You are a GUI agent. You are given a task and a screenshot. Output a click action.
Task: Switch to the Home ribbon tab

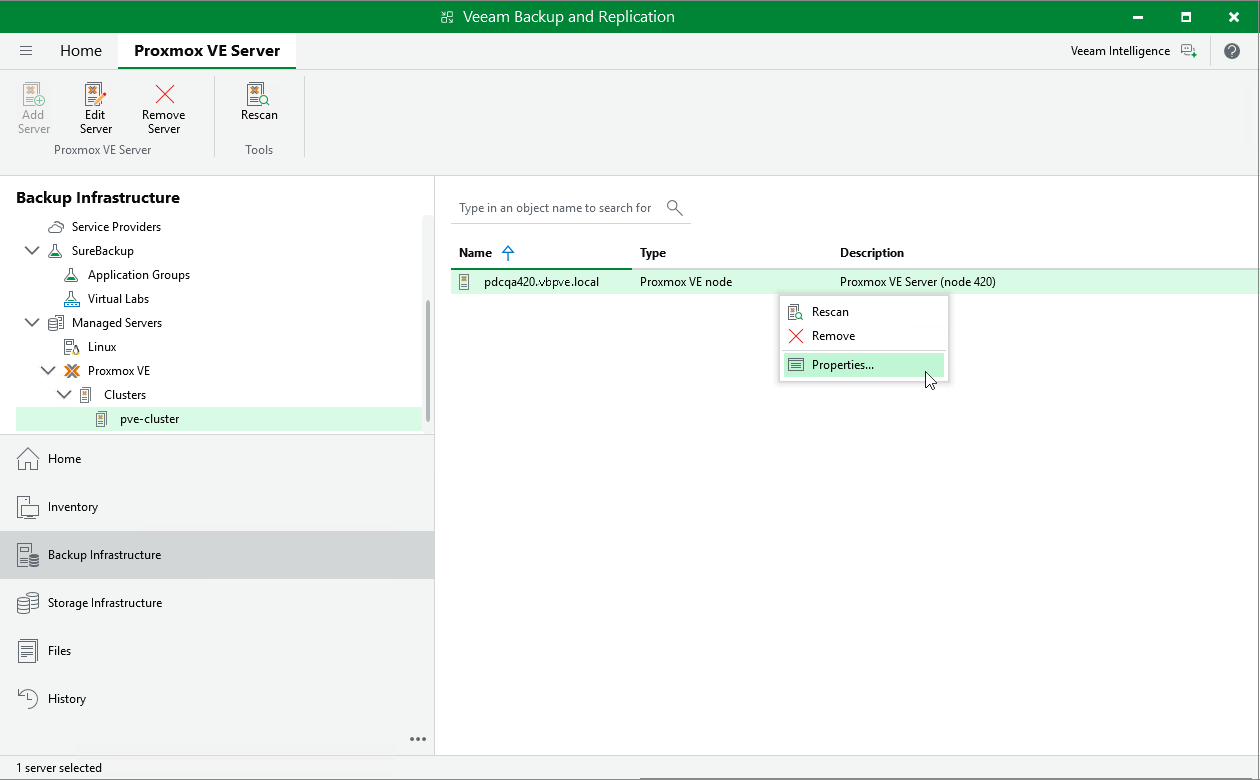coord(80,51)
